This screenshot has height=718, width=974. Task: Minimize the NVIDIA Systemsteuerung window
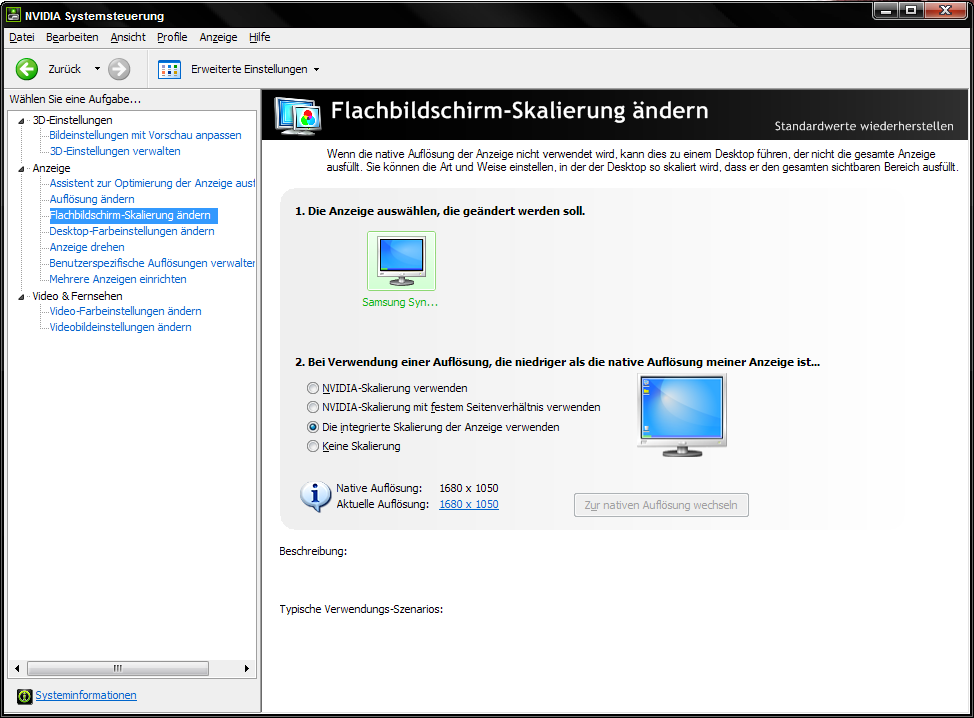886,9
